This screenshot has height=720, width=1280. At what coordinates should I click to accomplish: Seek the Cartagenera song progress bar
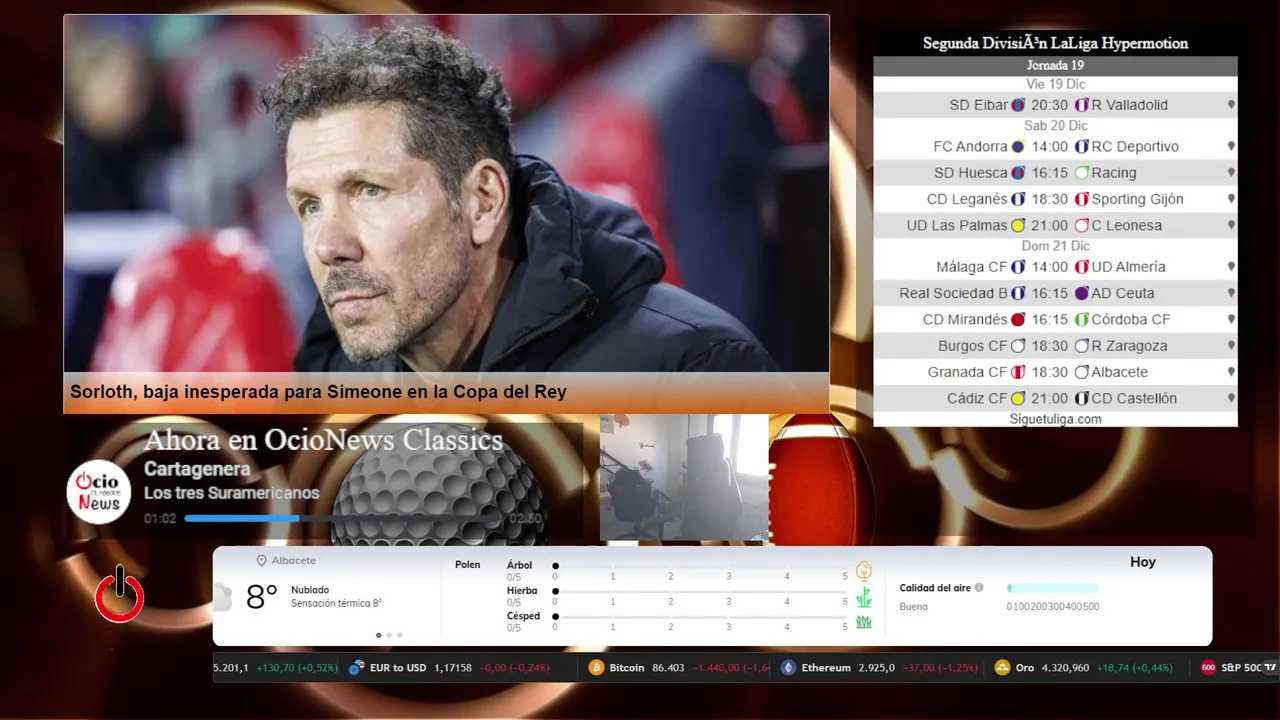(x=344, y=519)
